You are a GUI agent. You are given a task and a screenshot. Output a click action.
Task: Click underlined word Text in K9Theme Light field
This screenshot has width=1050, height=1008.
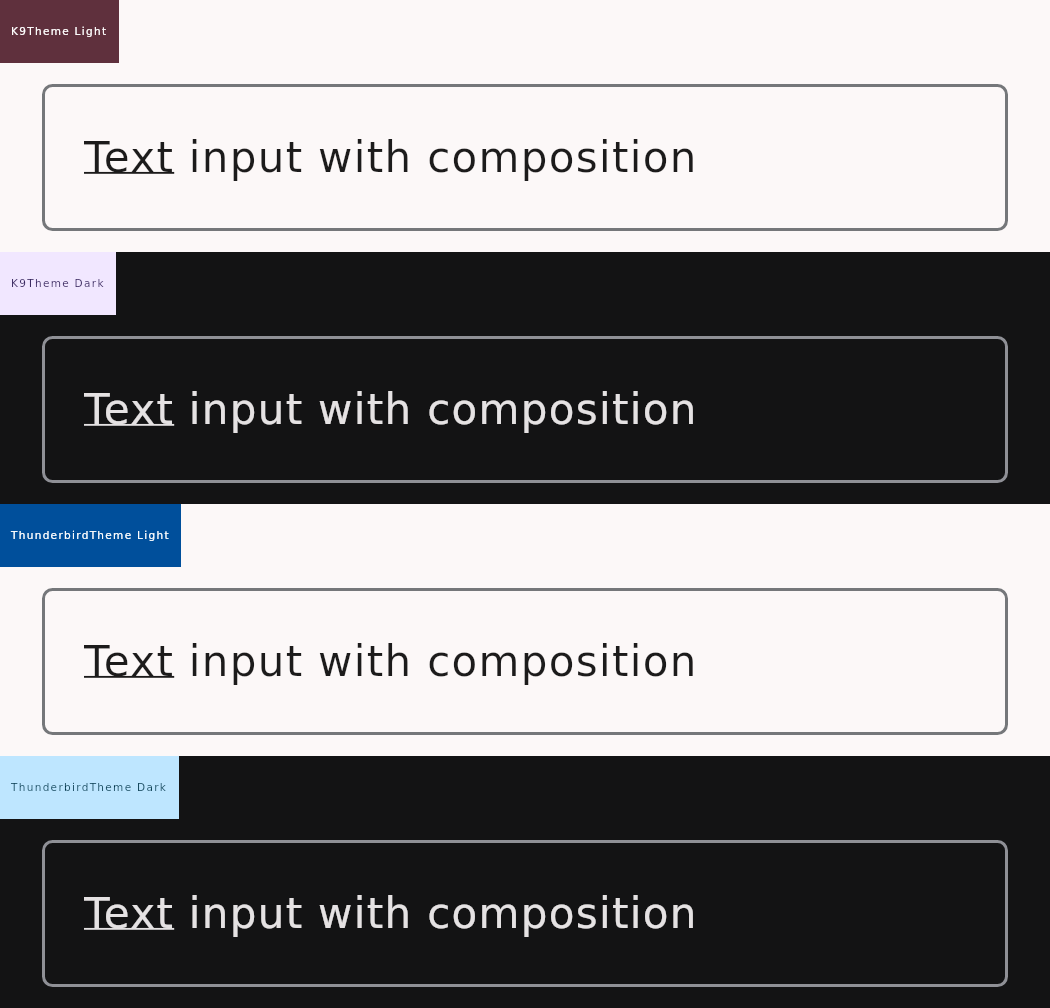129,157
